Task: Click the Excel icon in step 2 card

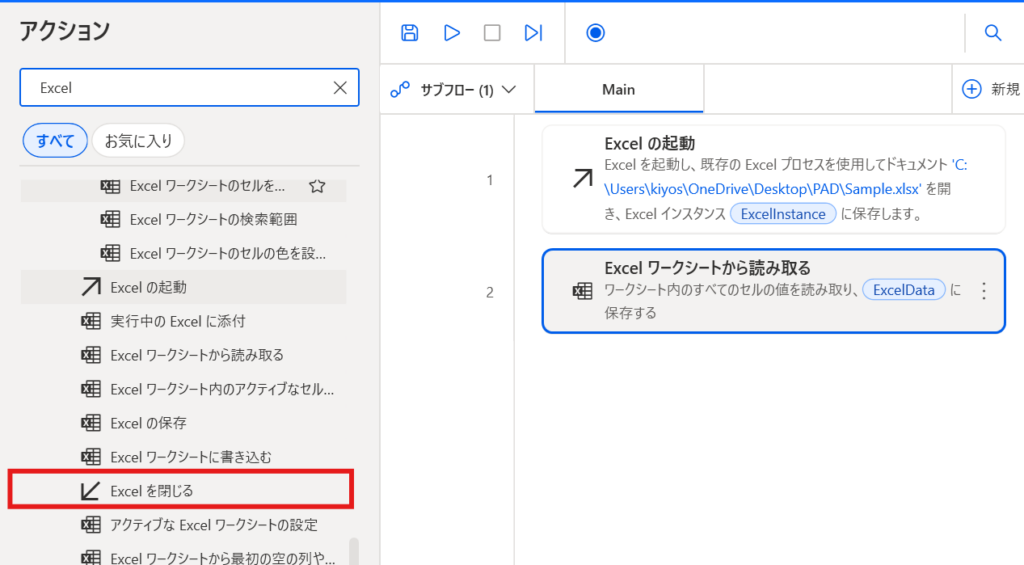Action: point(583,291)
